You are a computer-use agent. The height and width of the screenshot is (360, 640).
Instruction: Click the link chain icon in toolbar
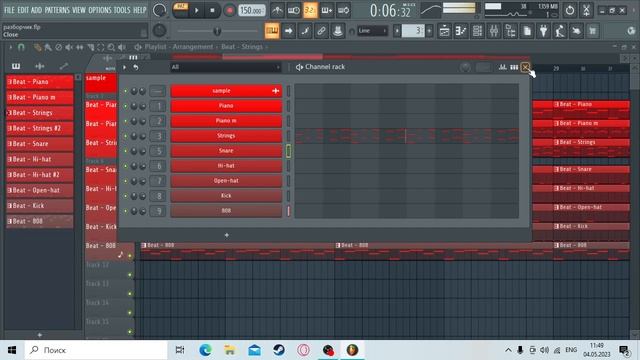[321, 31]
